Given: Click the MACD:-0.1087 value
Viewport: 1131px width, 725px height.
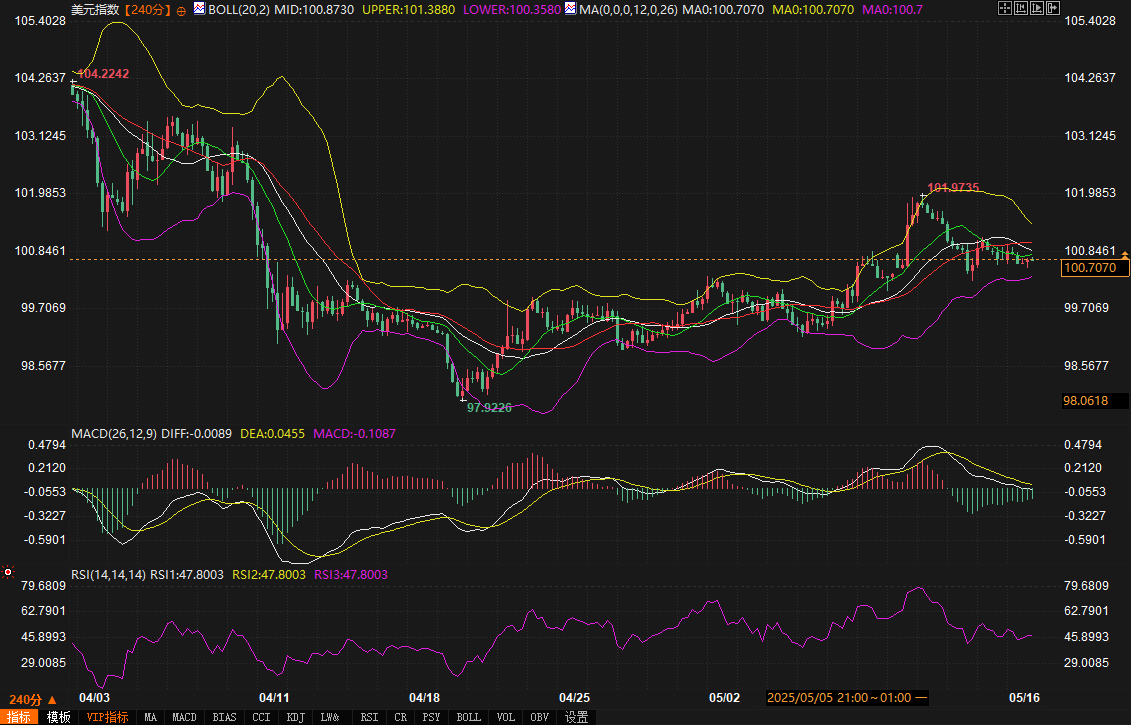Looking at the screenshot, I should 354,434.
